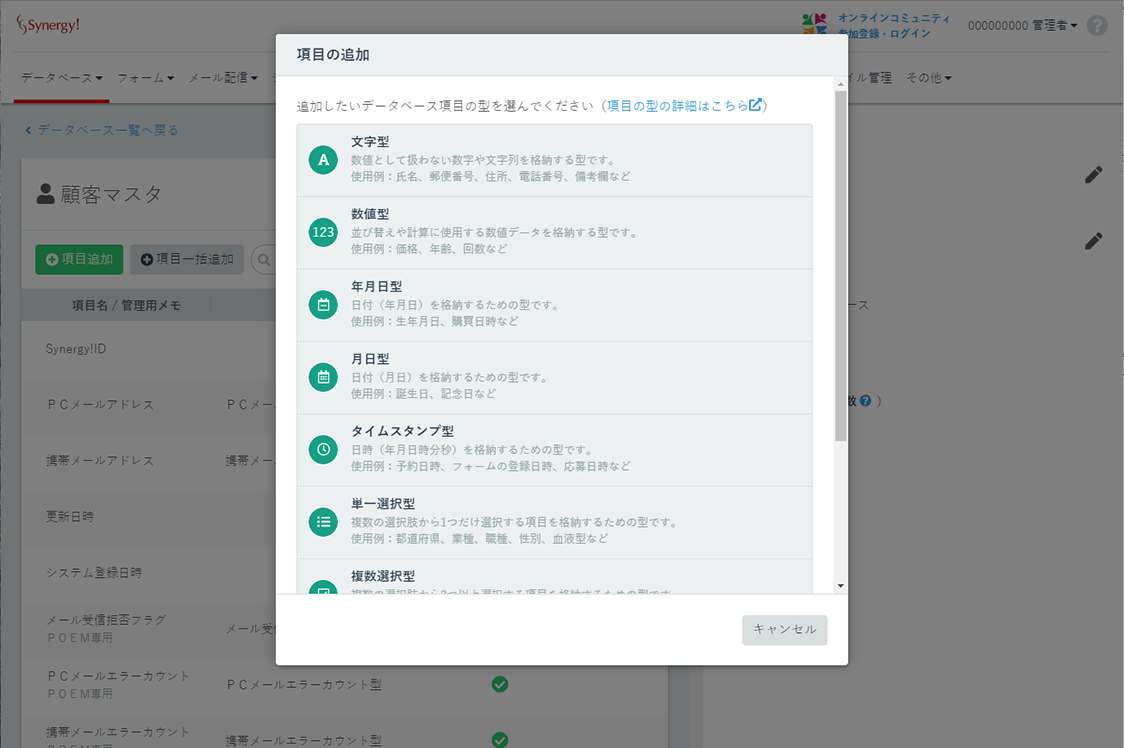Click the green 項目追加 button
The image size is (1124, 748).
(x=79, y=259)
